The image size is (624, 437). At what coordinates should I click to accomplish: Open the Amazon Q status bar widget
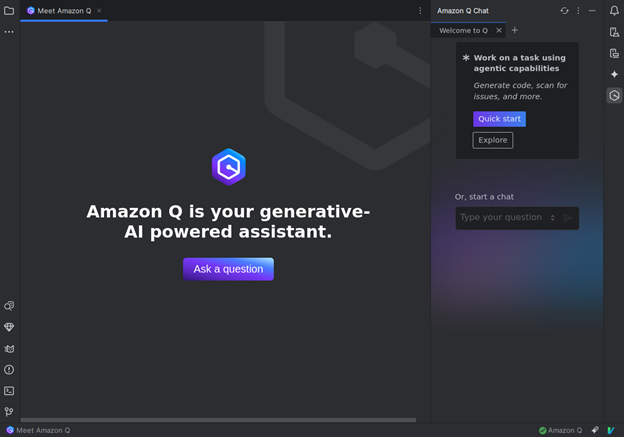click(x=560, y=430)
